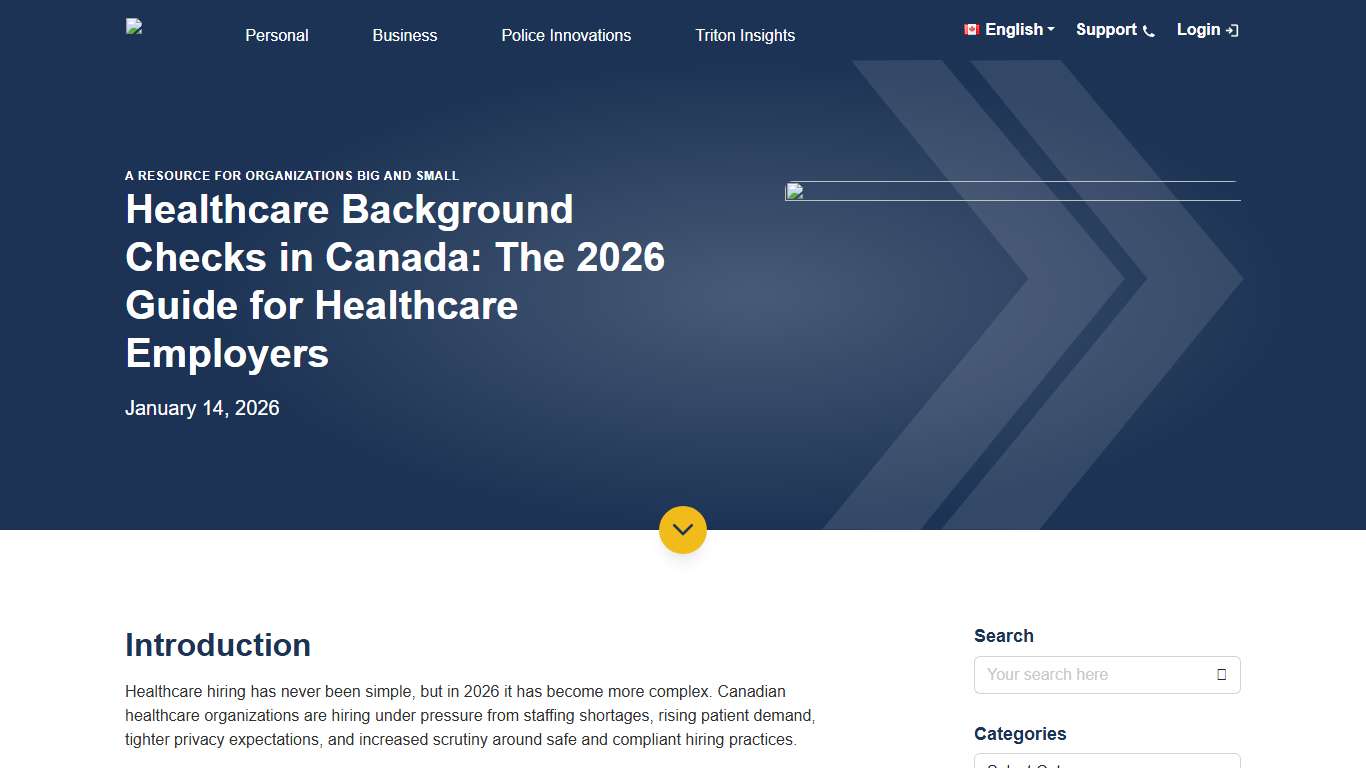
Task: Expand the English menu chevron
Action: click(x=1050, y=29)
